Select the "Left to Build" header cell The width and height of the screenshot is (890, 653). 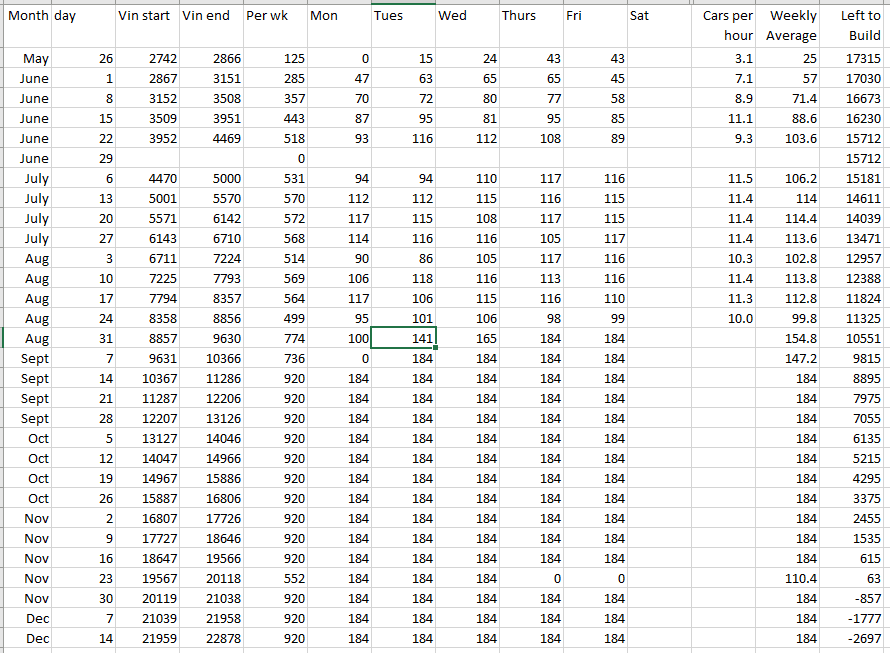tap(855, 26)
